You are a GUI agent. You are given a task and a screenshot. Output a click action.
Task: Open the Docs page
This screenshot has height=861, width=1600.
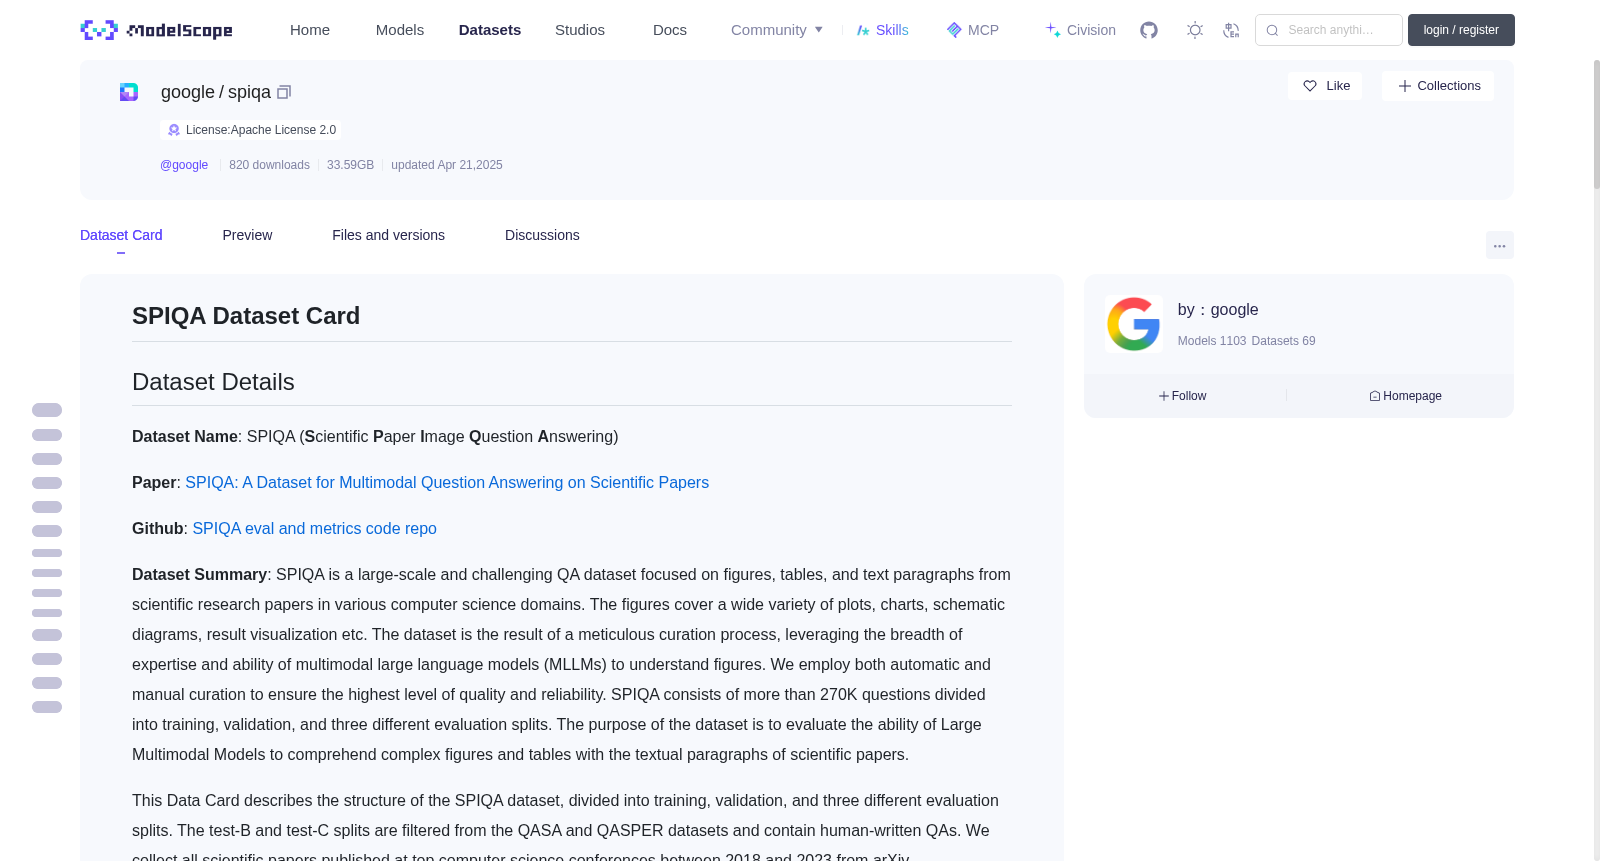670,30
